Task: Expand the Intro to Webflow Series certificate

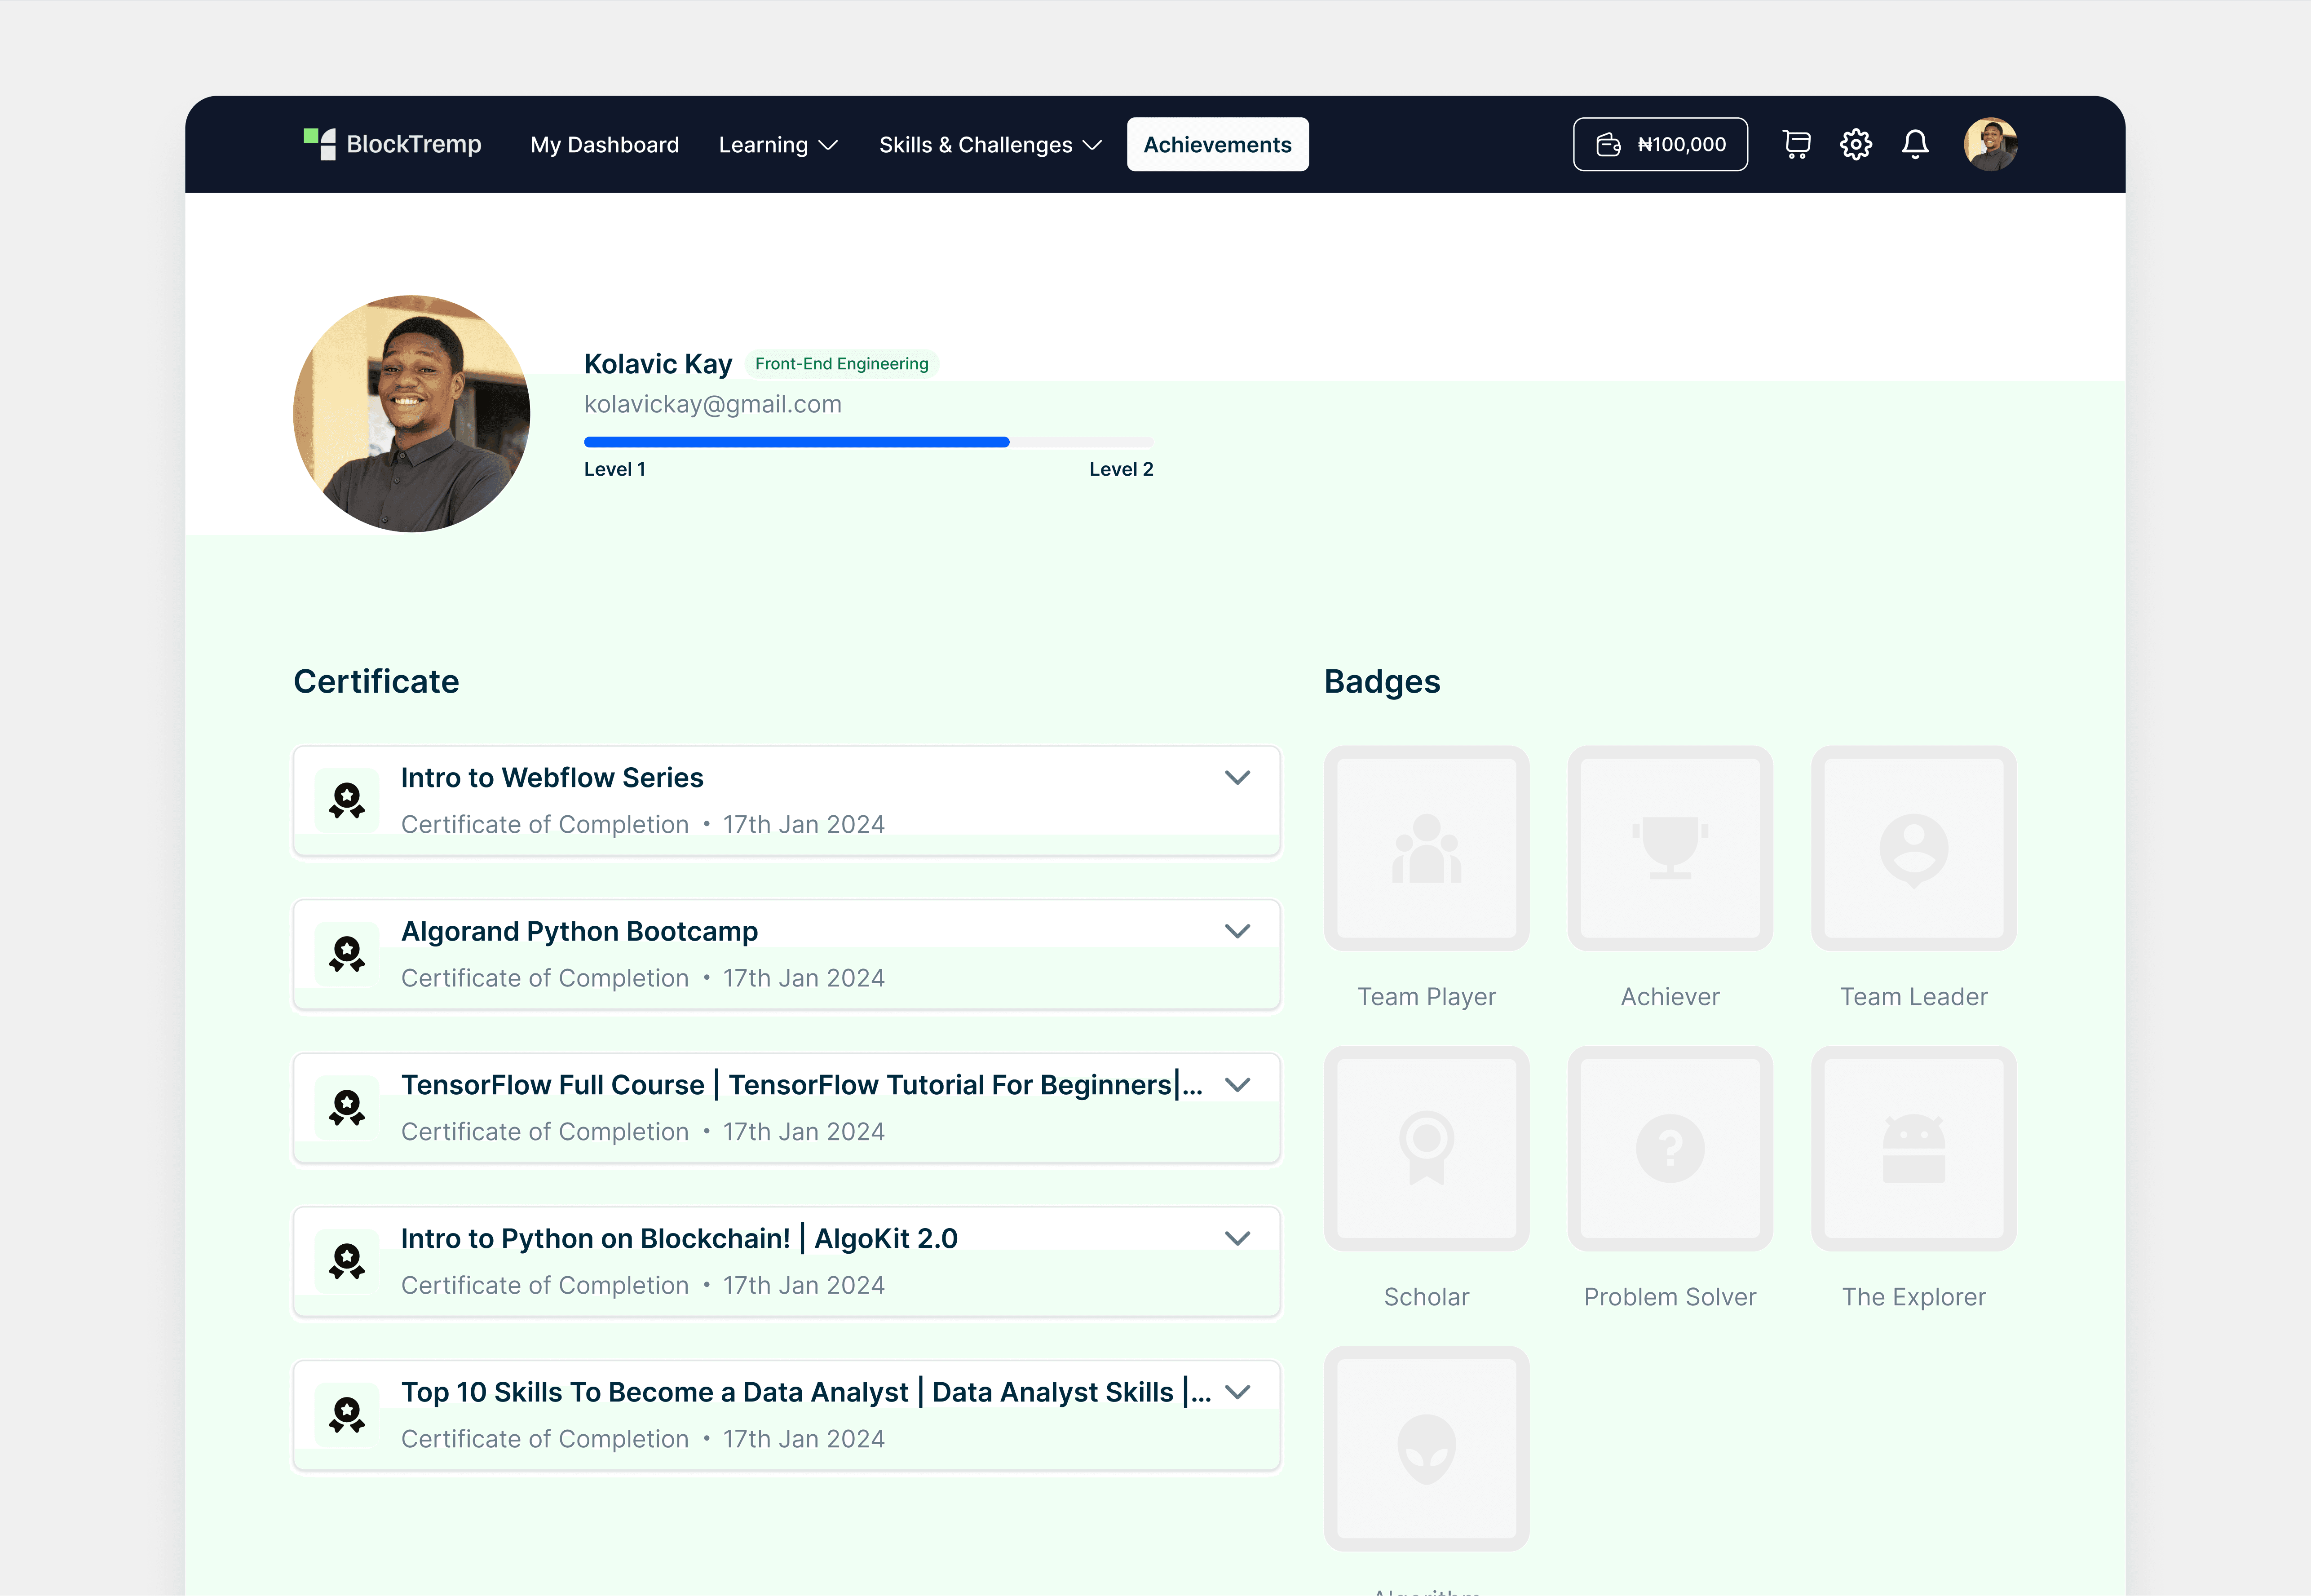Action: click(x=1238, y=777)
